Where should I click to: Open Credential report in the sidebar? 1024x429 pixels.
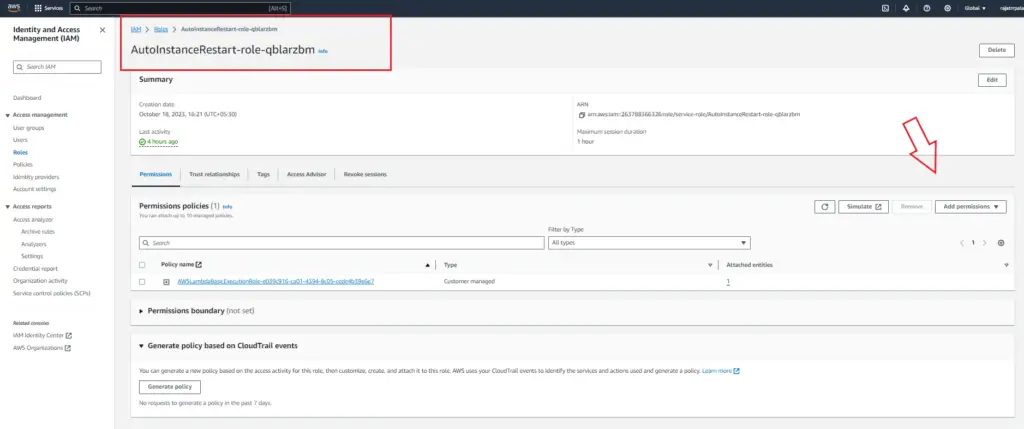coord(35,268)
